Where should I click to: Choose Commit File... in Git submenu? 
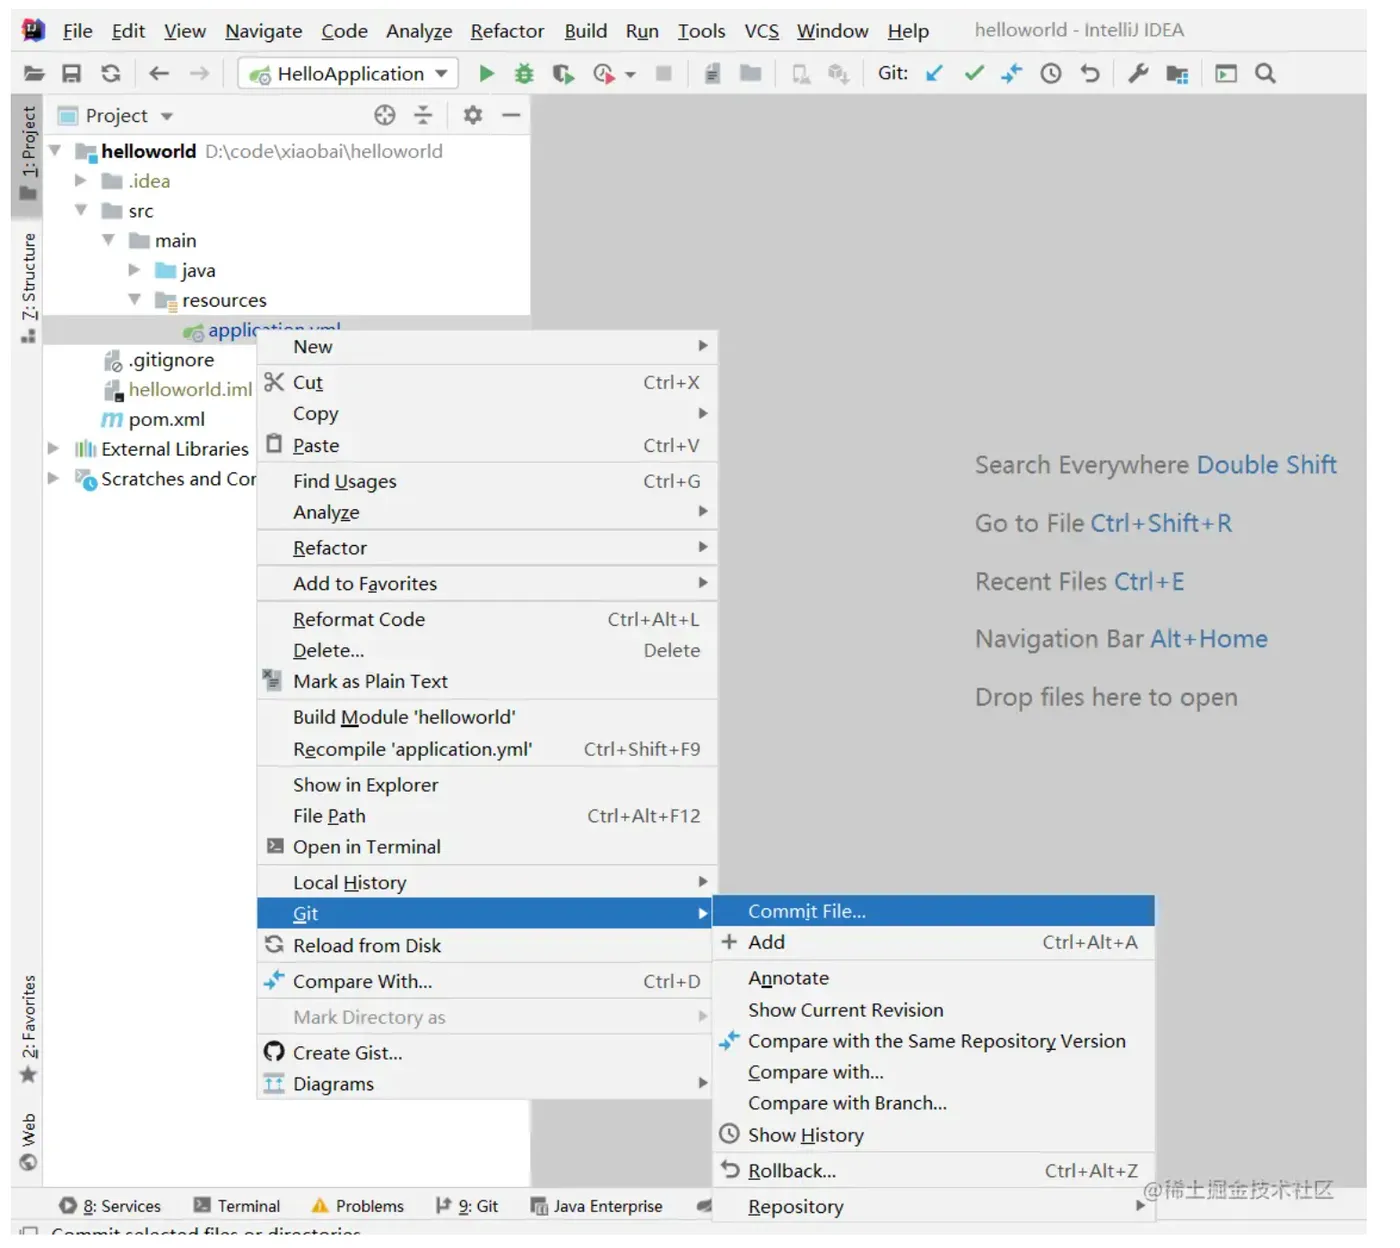pyautogui.click(x=934, y=912)
